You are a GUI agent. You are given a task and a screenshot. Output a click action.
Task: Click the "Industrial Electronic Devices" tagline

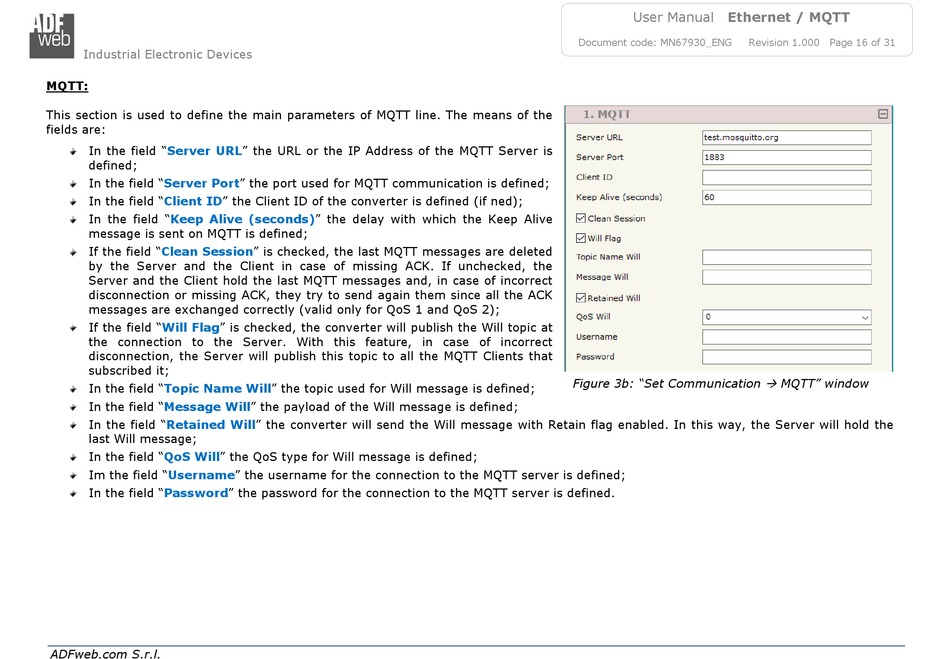(168, 55)
